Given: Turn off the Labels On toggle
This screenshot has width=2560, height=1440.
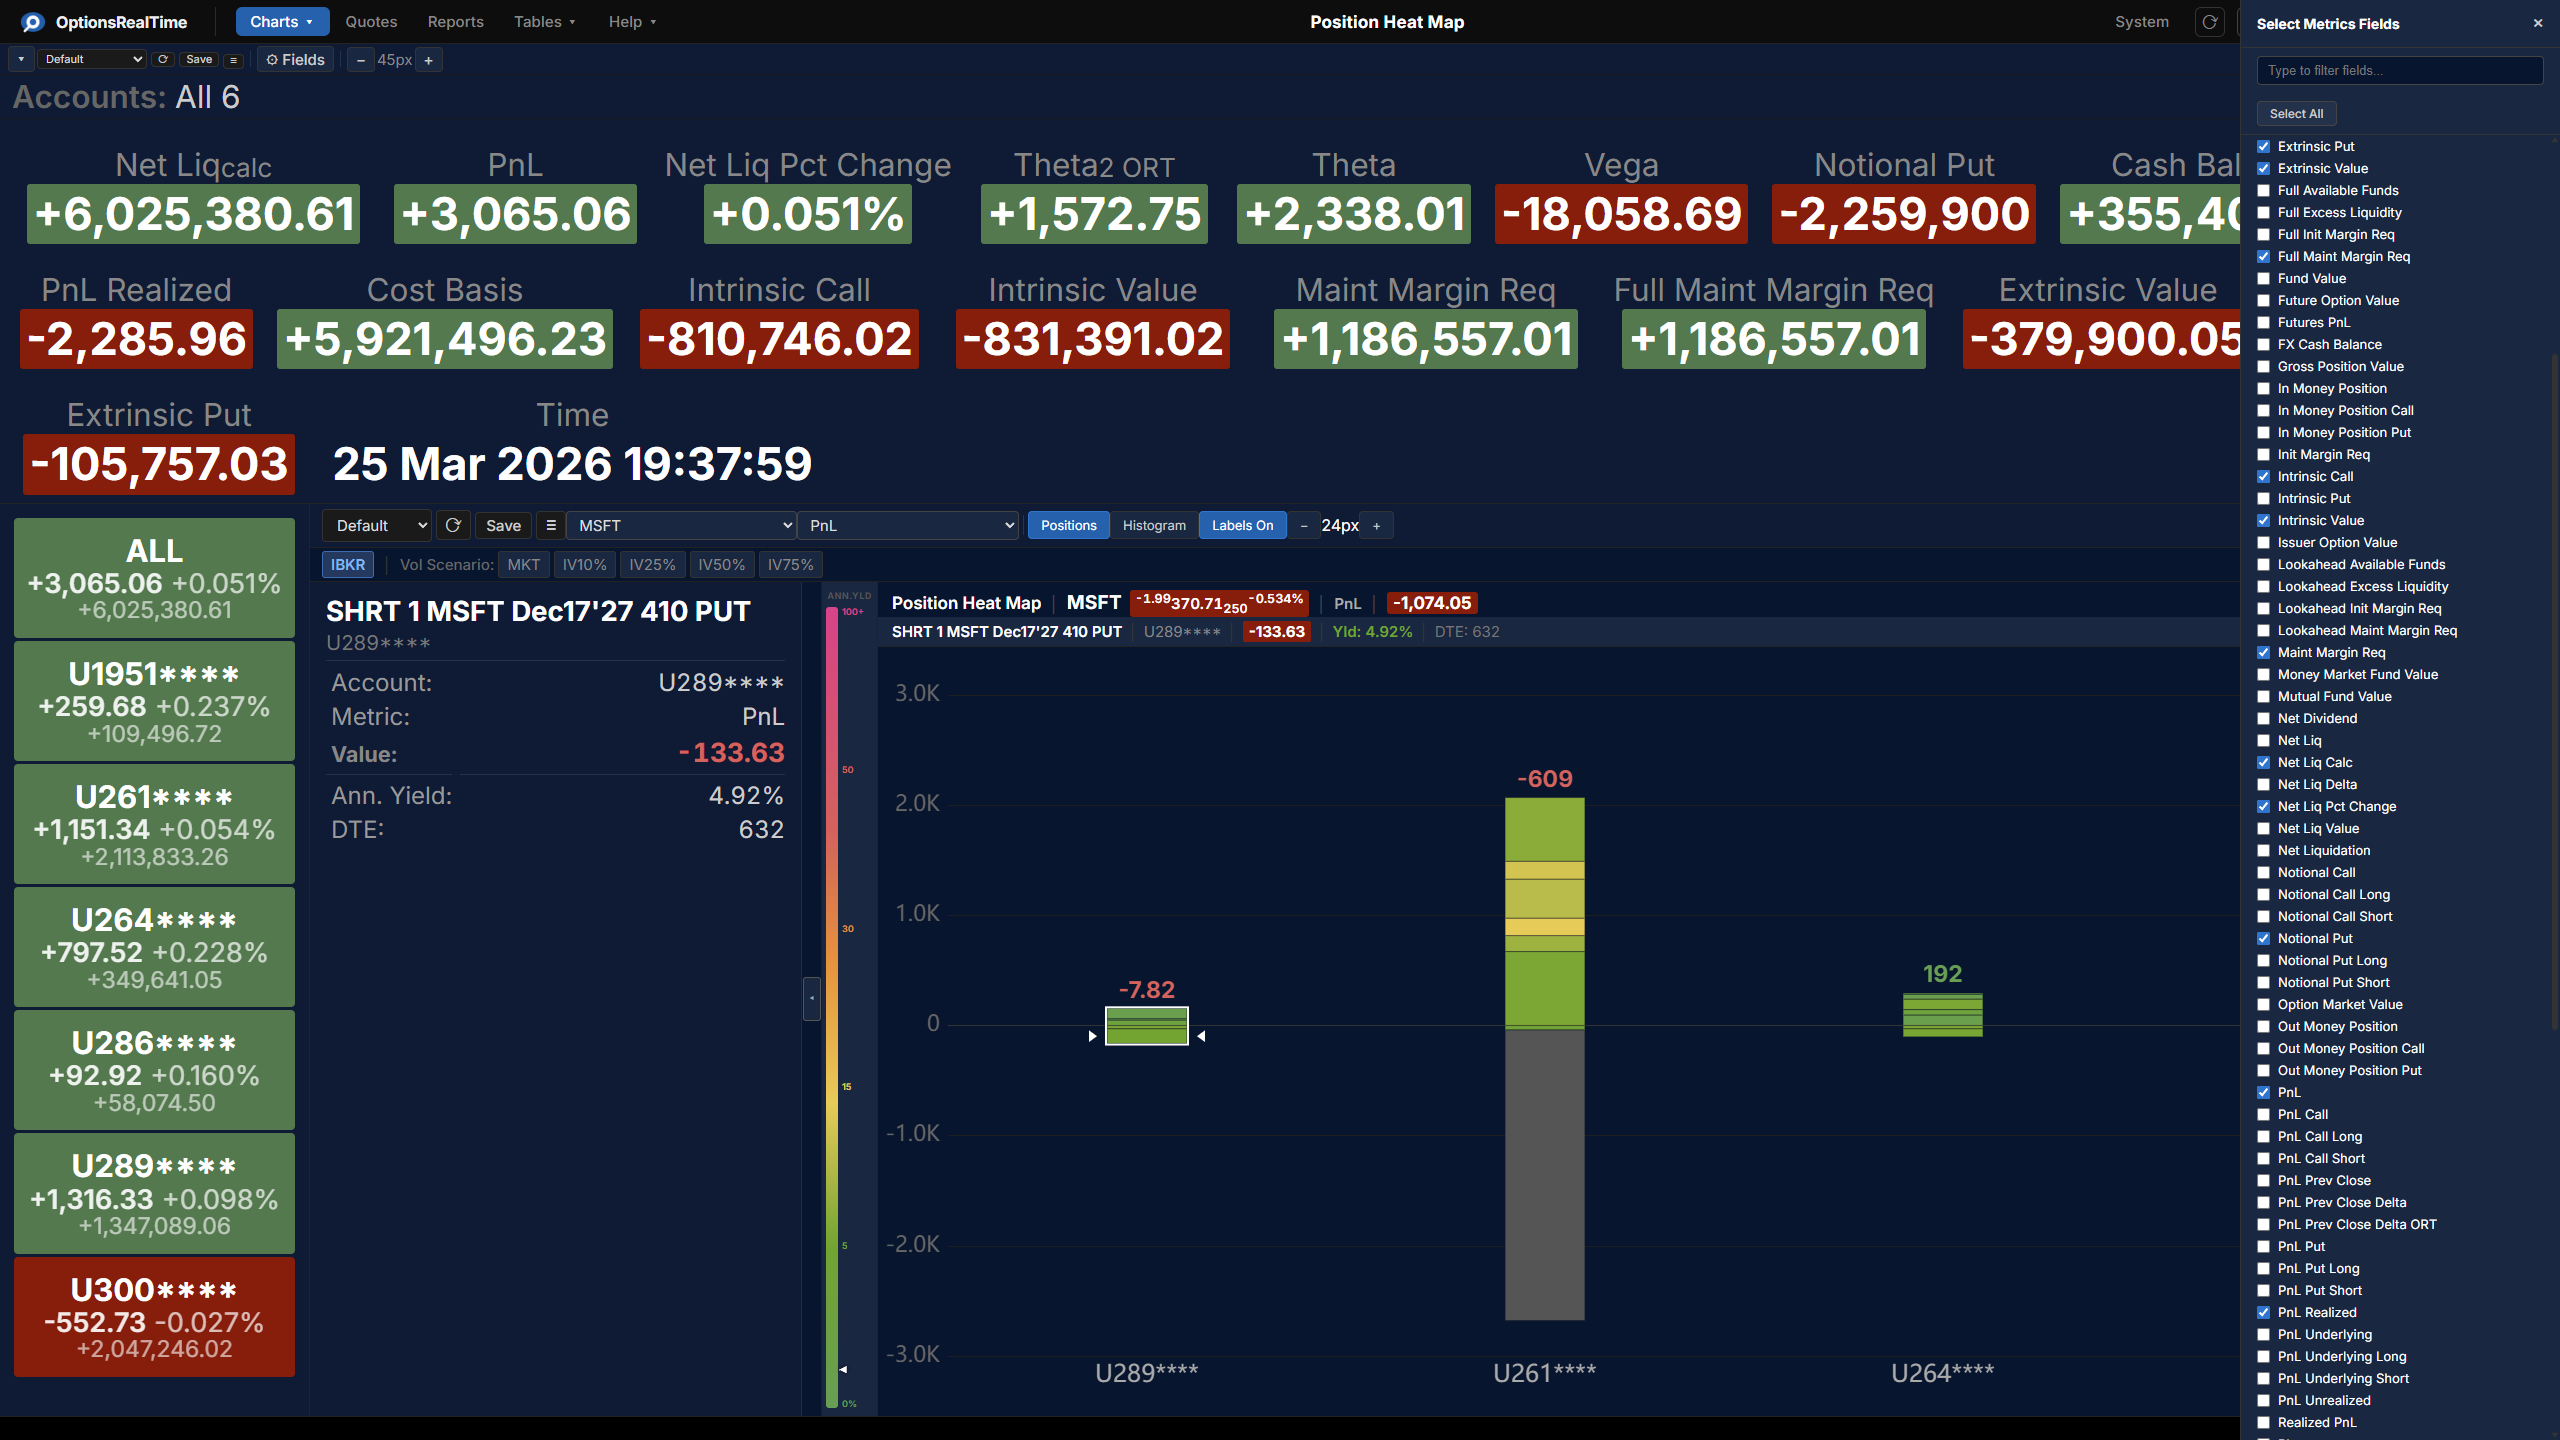Looking at the screenshot, I should point(1242,525).
